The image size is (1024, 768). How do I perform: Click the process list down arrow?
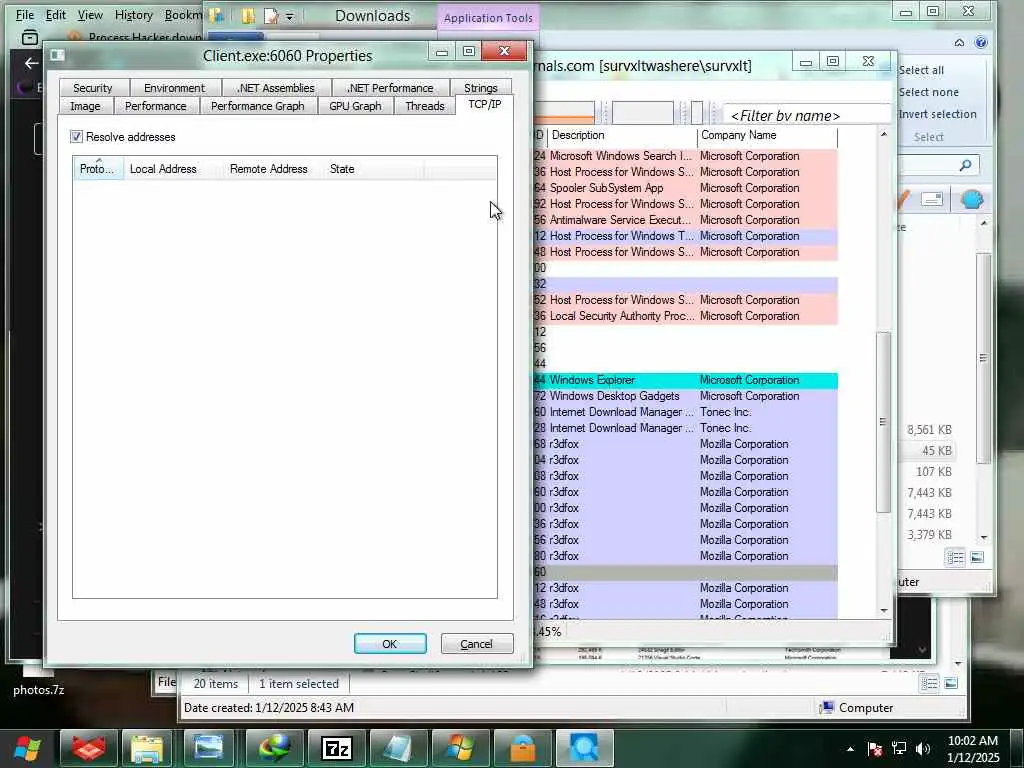click(x=884, y=611)
